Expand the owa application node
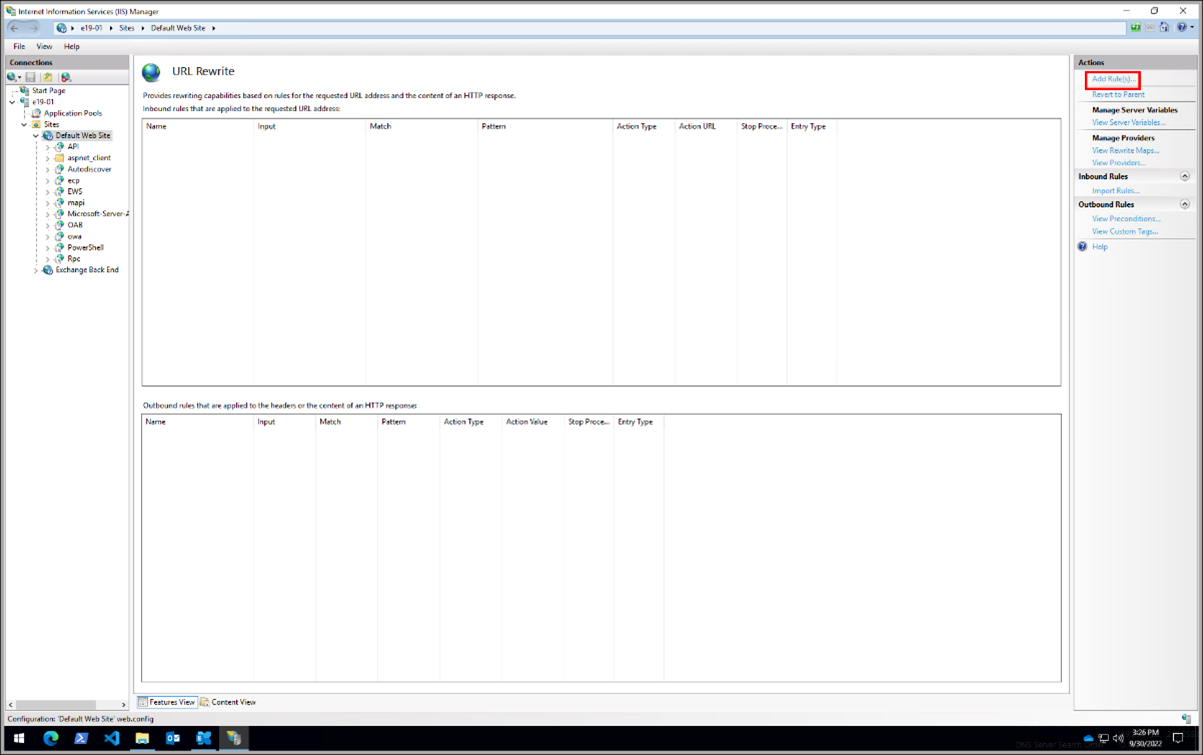 point(47,236)
